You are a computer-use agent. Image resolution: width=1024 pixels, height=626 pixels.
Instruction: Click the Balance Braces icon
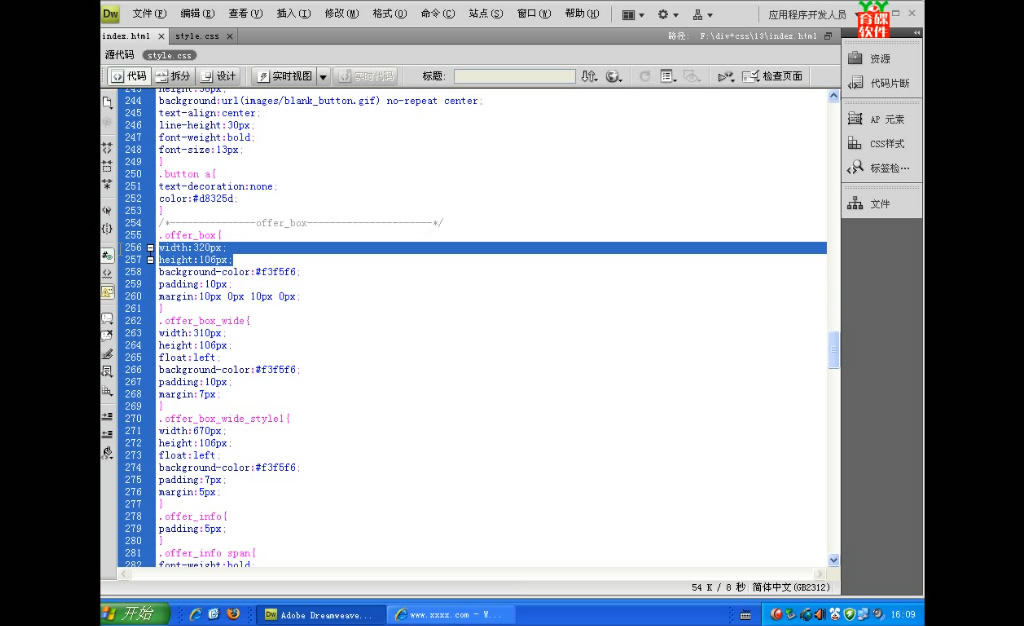[x=107, y=228]
